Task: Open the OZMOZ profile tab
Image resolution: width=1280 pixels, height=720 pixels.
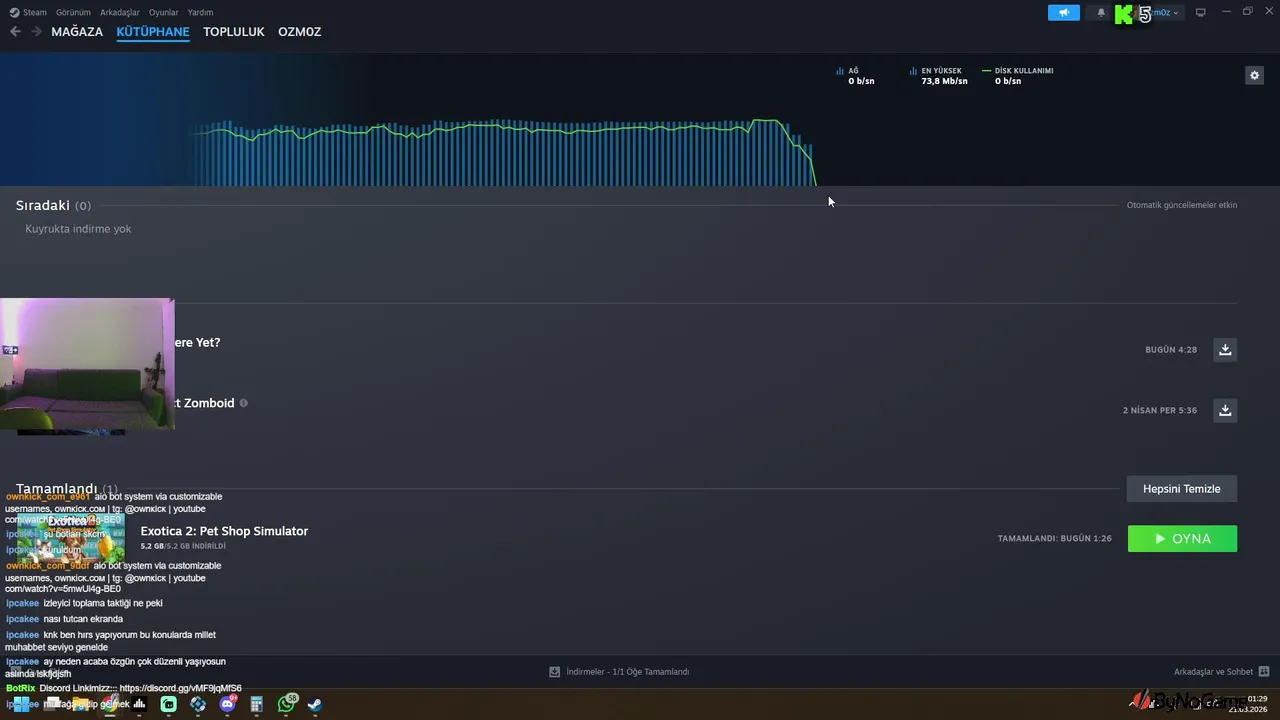Action: 300,32
